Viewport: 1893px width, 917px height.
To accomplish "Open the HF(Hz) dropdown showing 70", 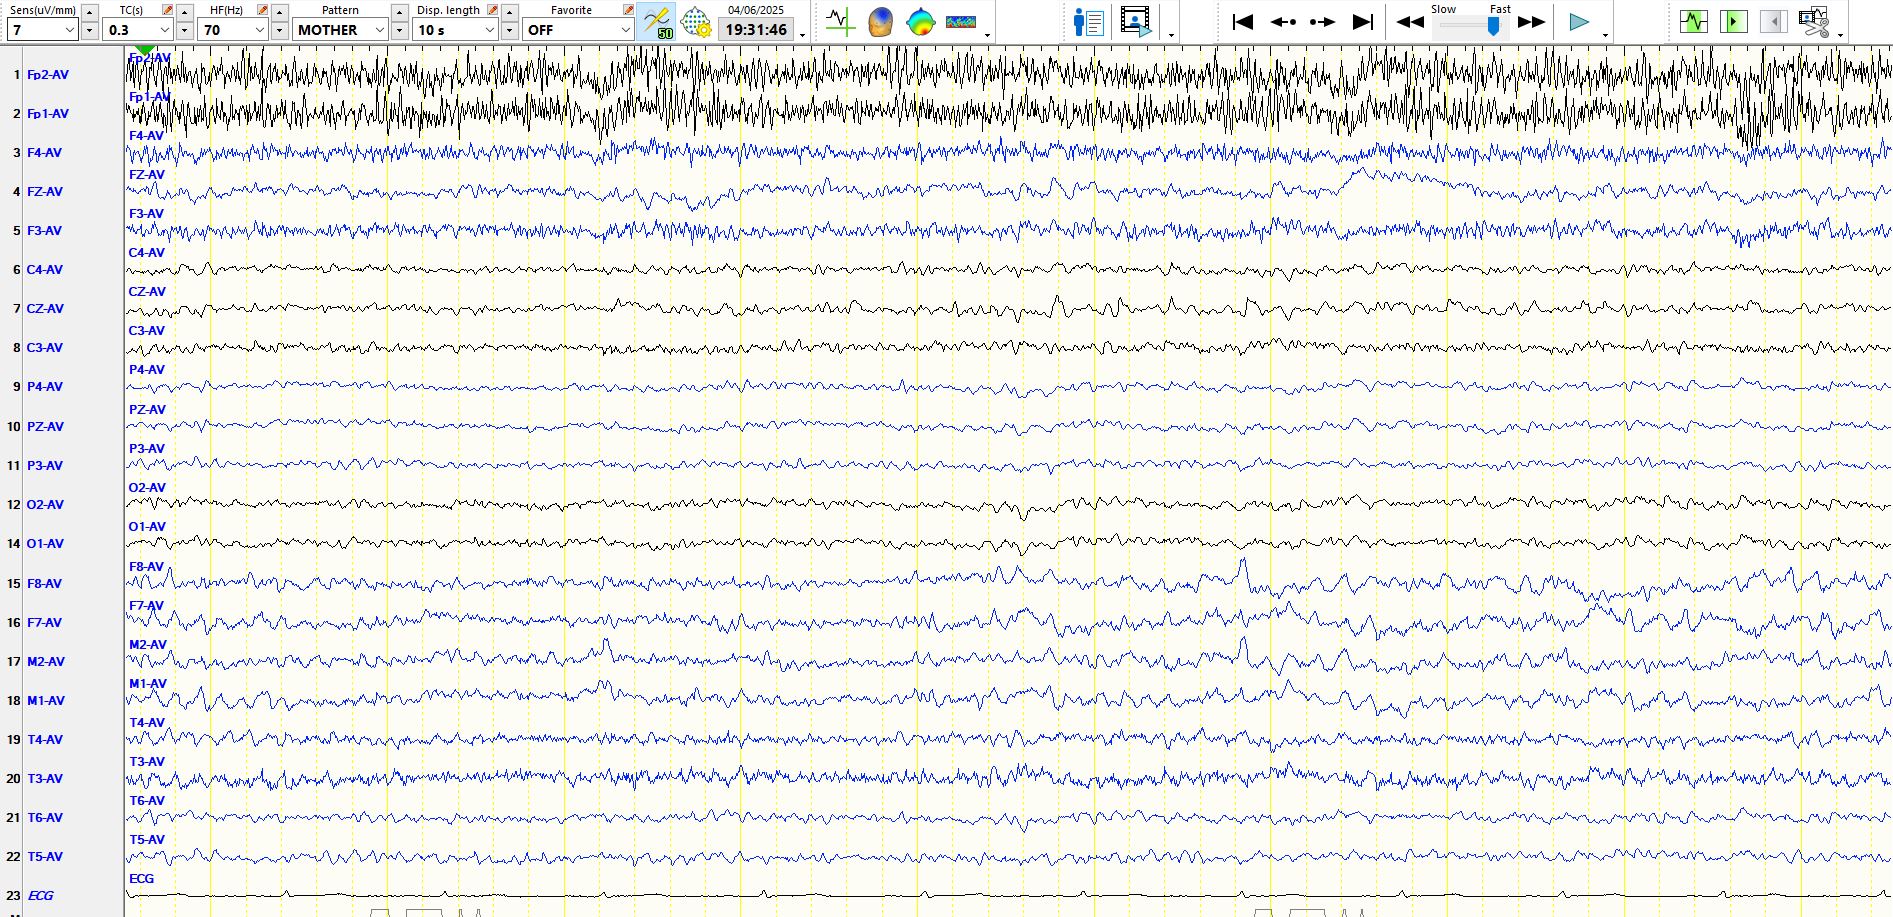I will [234, 30].
